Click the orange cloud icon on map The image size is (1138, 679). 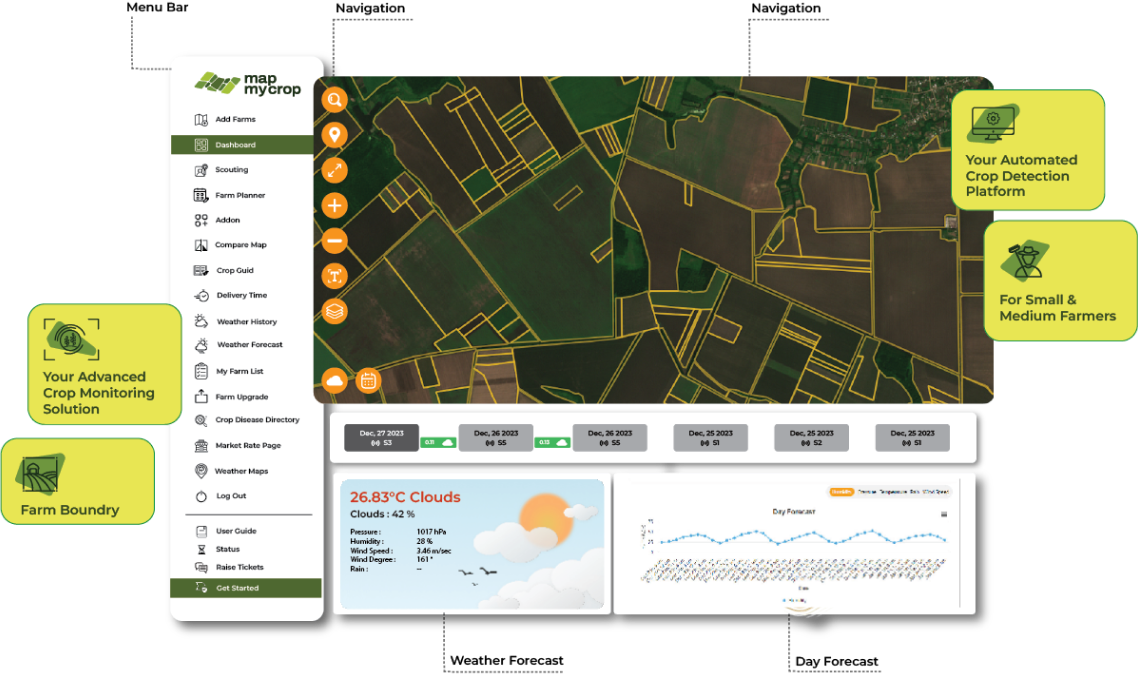coord(334,381)
